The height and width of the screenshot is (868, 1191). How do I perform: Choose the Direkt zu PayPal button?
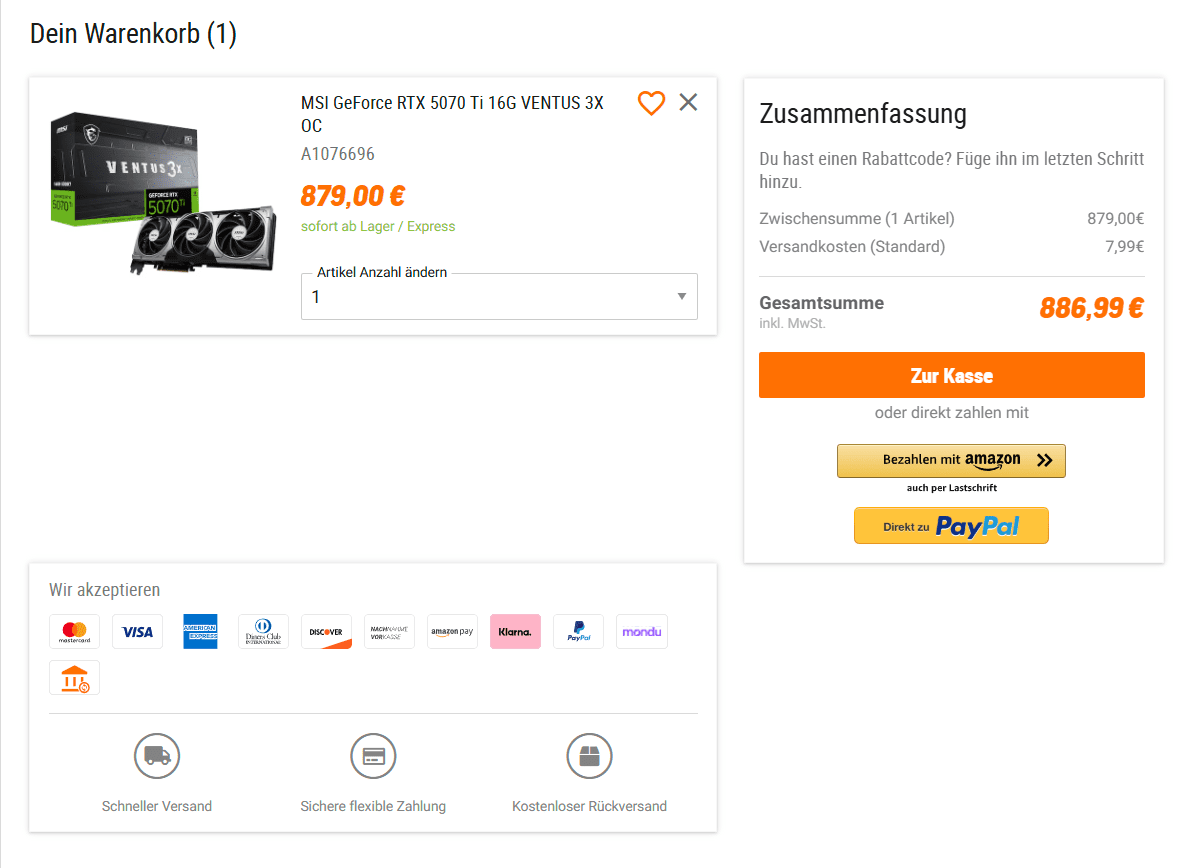click(951, 526)
